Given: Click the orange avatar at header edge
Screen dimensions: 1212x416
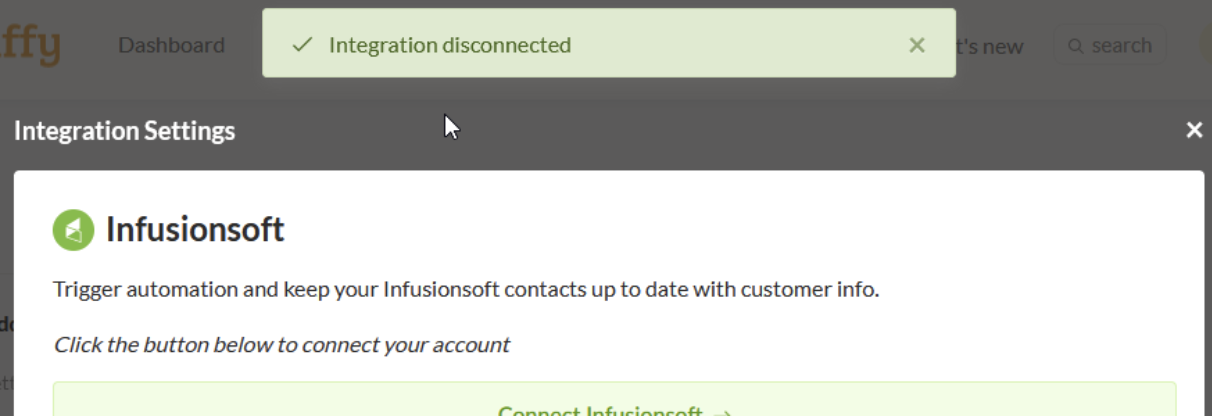Looking at the screenshot, I should coord(1206,45).
